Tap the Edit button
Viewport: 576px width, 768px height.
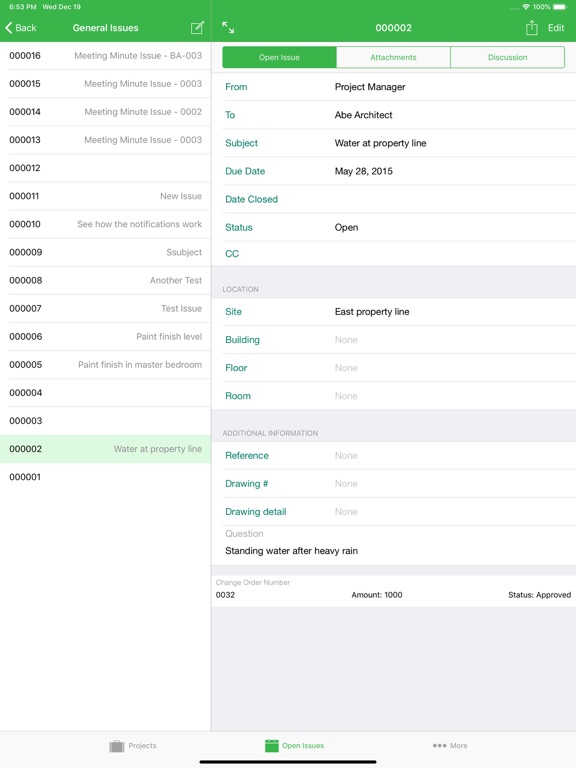coord(556,28)
